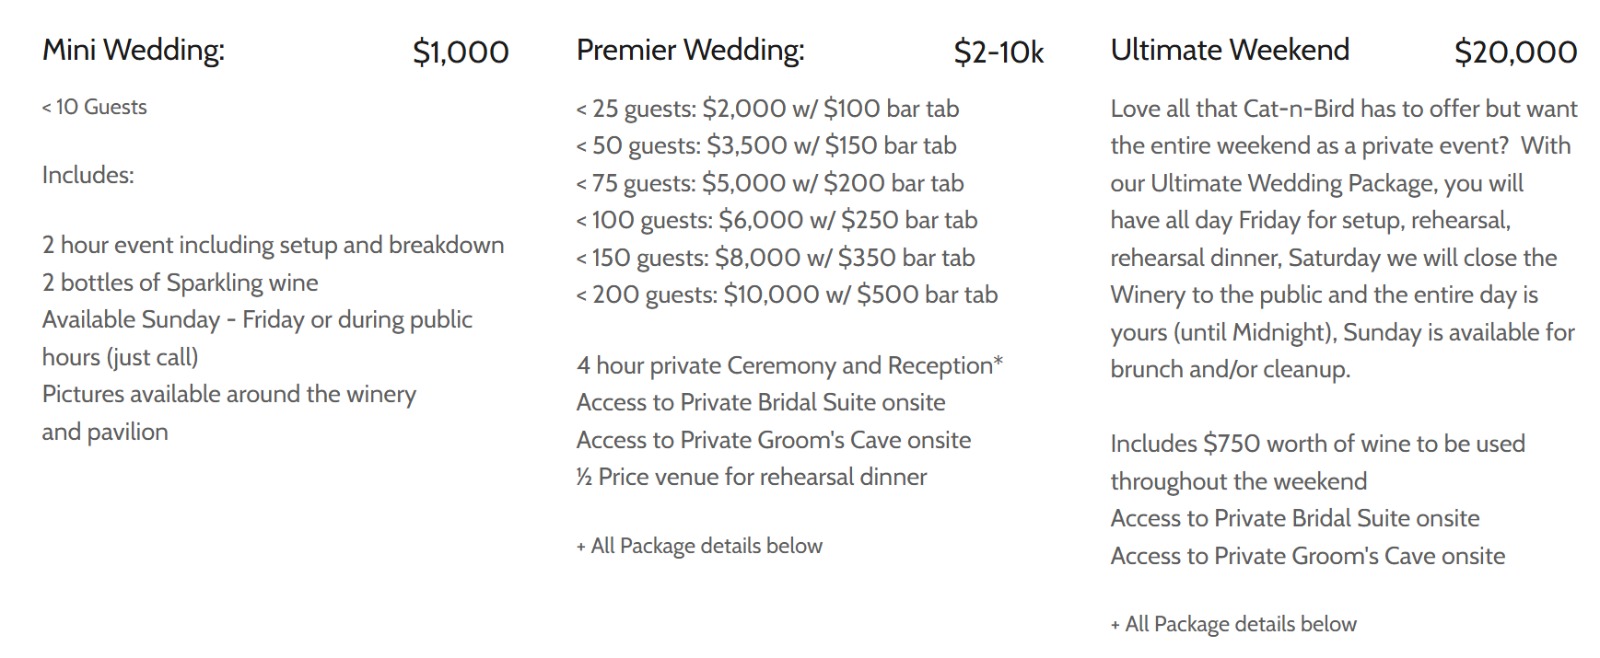This screenshot has height=658, width=1600.
Task: Click the '< 150 guests: $8,000' line
Action: pyautogui.click(x=775, y=258)
